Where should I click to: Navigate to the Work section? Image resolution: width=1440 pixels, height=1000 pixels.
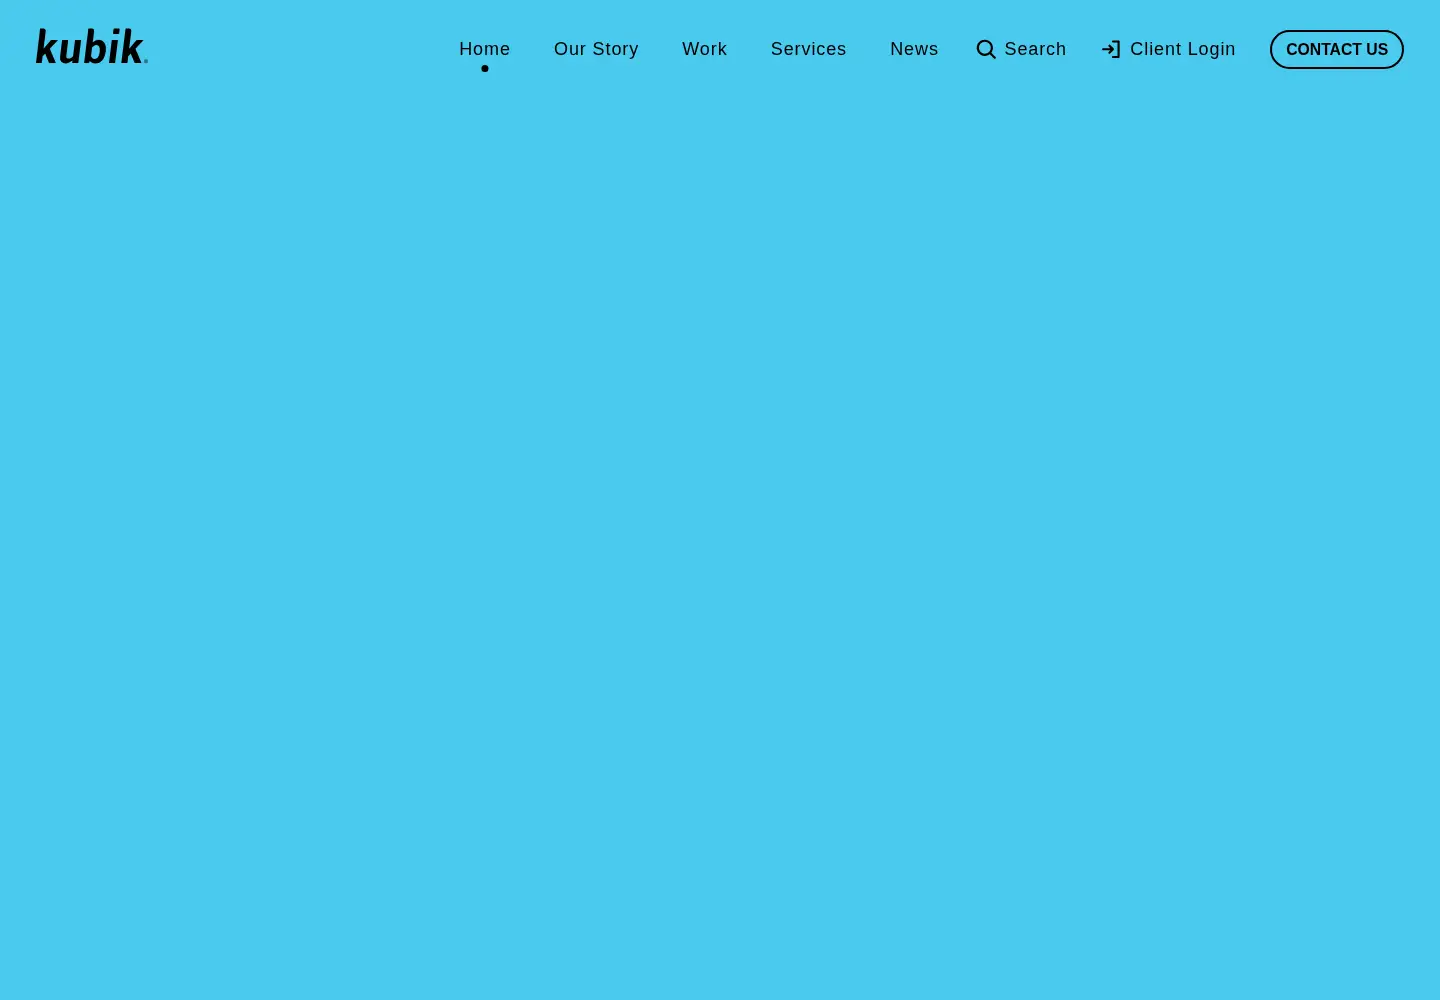click(x=705, y=49)
